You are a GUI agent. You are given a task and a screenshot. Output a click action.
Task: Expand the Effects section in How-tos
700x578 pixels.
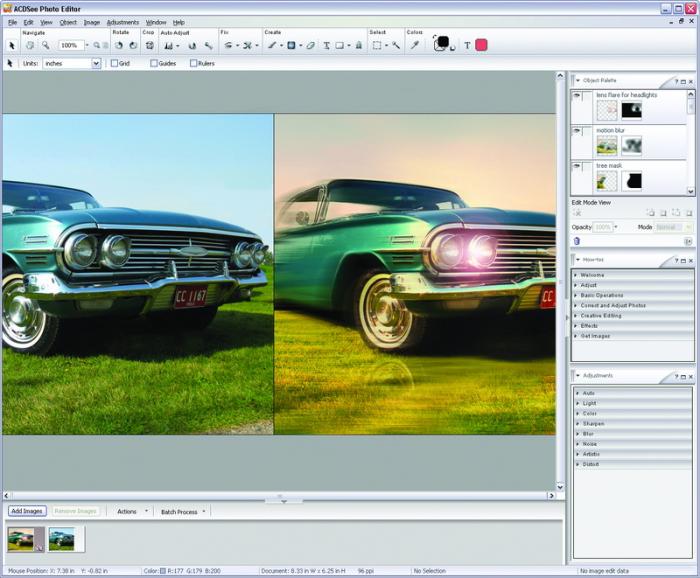pos(632,326)
